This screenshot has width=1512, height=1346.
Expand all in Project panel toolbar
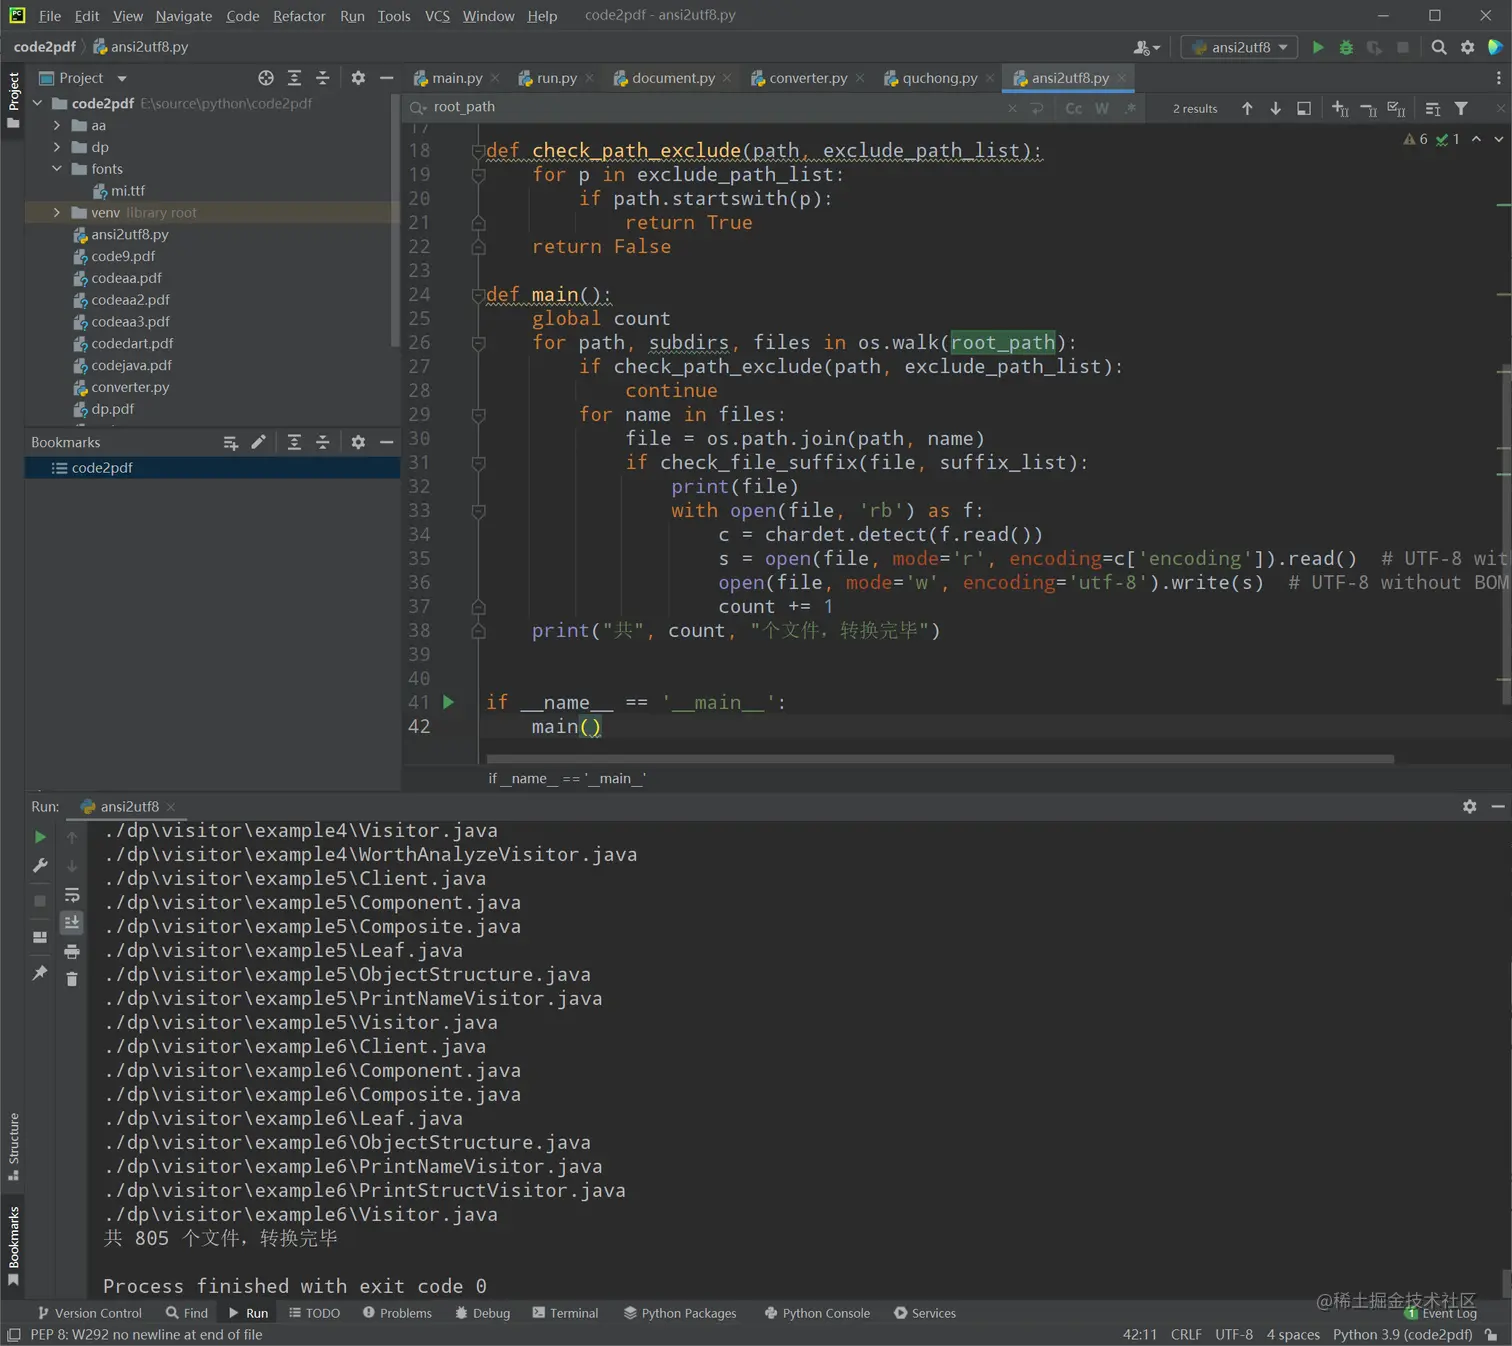[294, 78]
